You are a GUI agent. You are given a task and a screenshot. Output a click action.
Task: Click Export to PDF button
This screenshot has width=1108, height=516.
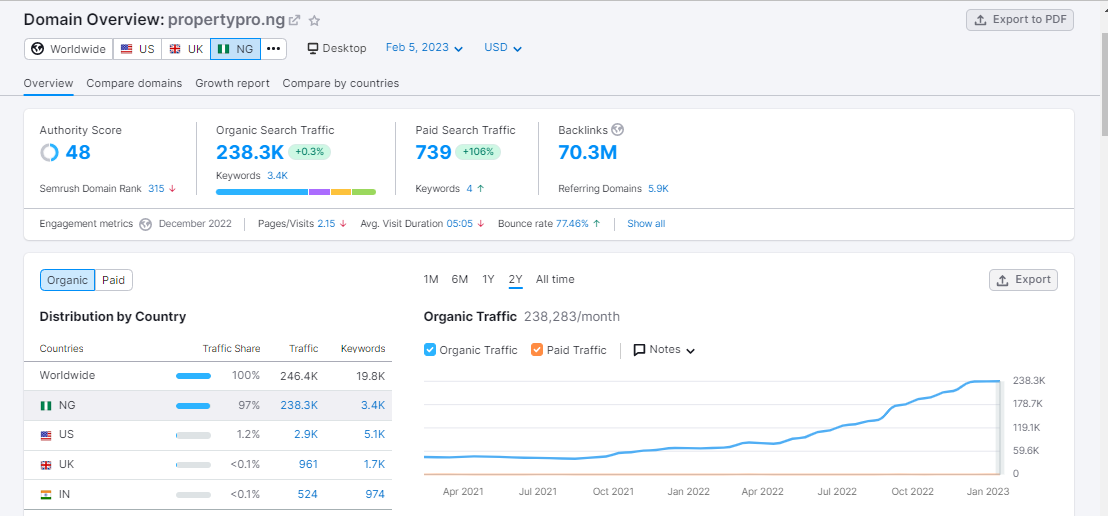coord(1020,20)
